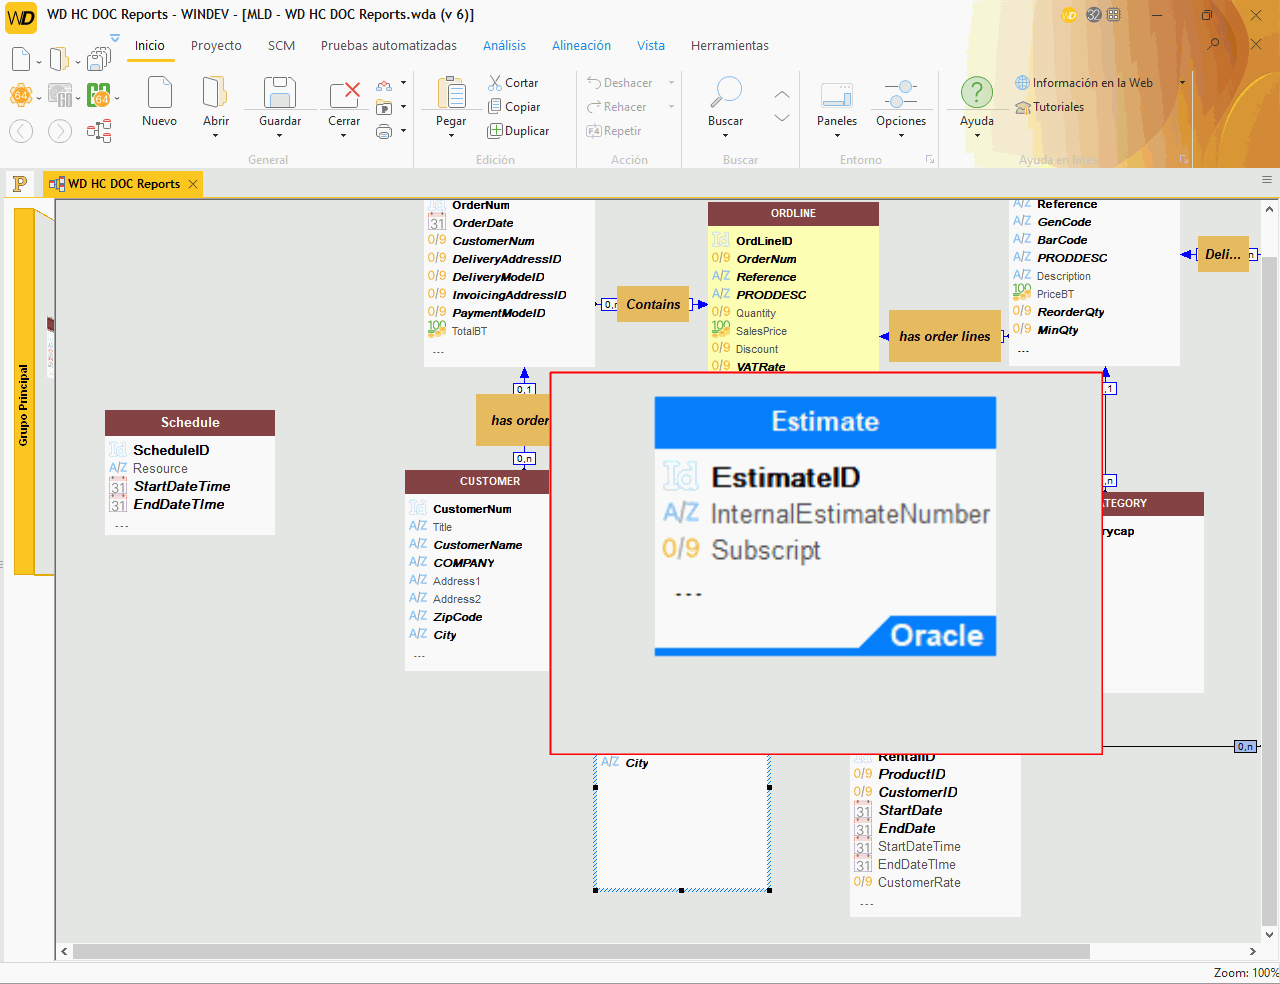Viewport: 1280px width, 984px height.
Task: Click the green Ayuda question mark
Action: coord(977,92)
